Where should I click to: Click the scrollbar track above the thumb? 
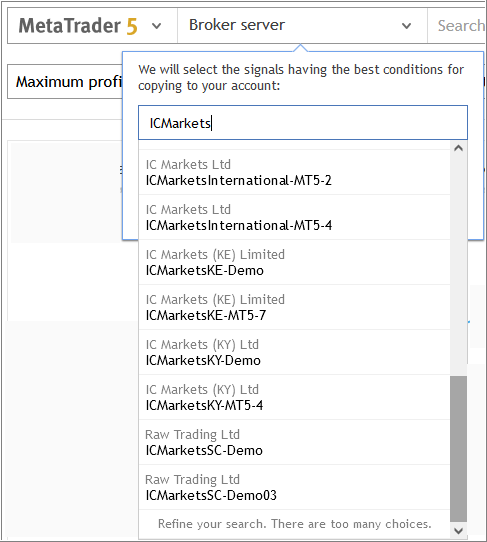(459, 266)
